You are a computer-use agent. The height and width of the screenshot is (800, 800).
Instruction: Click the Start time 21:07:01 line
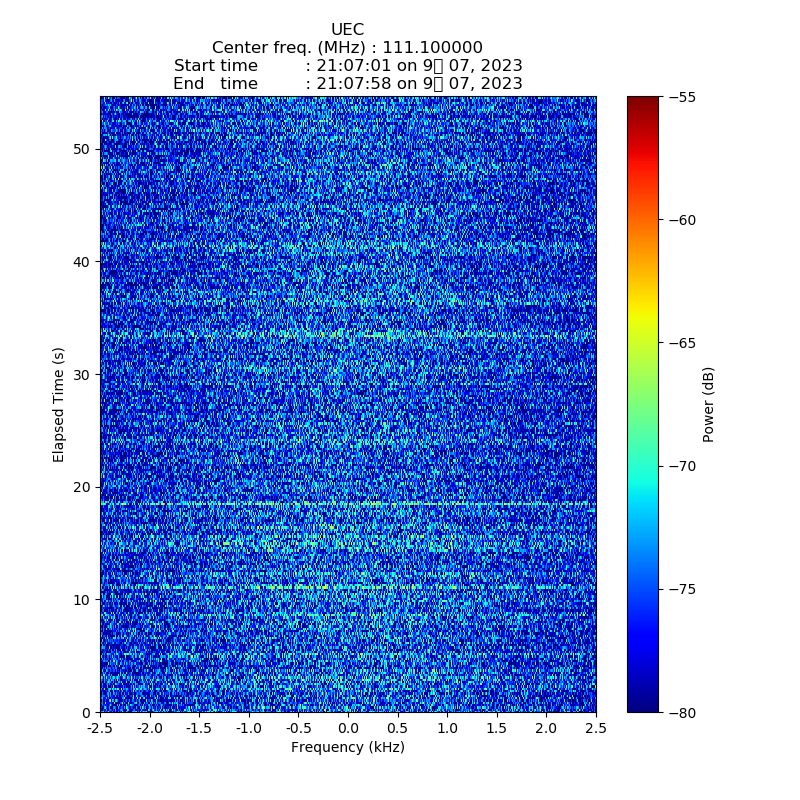tap(347, 66)
